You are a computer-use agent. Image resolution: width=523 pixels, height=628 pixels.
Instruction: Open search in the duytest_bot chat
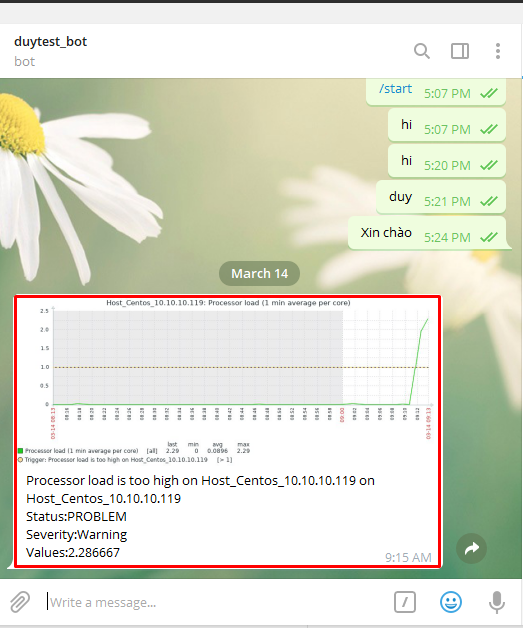tap(422, 51)
